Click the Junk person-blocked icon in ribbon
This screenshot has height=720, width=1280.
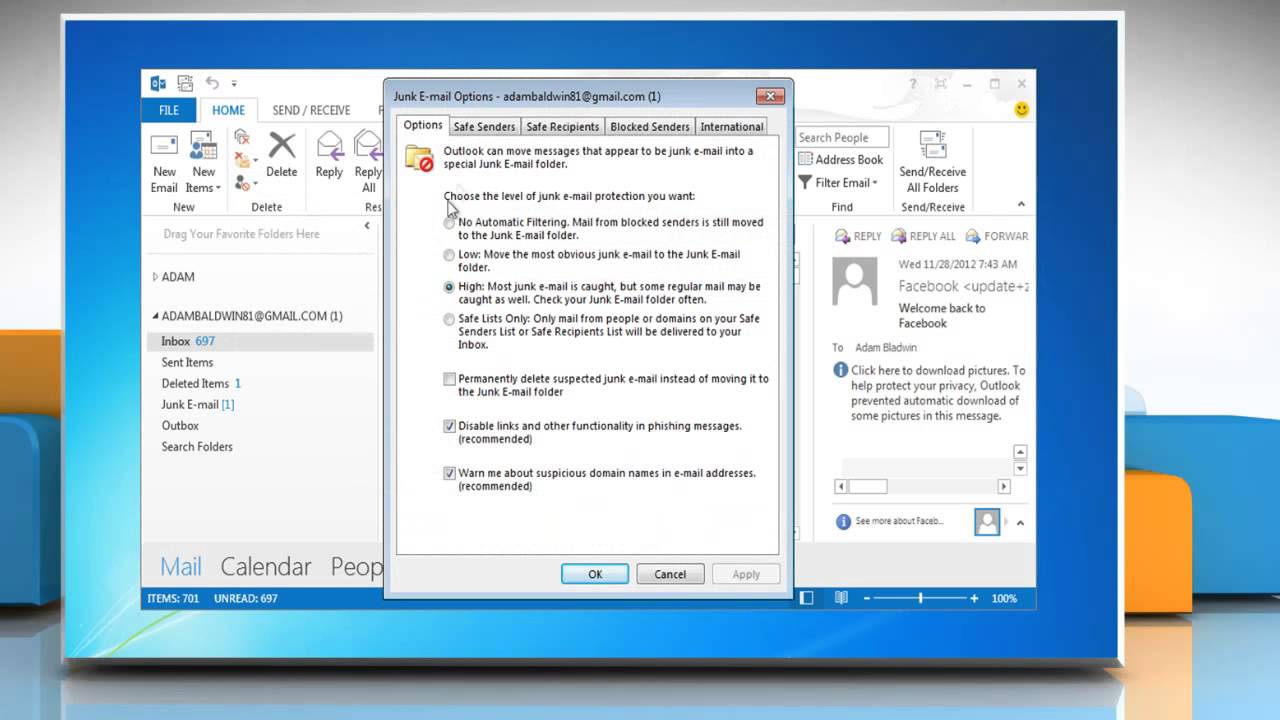point(242,183)
